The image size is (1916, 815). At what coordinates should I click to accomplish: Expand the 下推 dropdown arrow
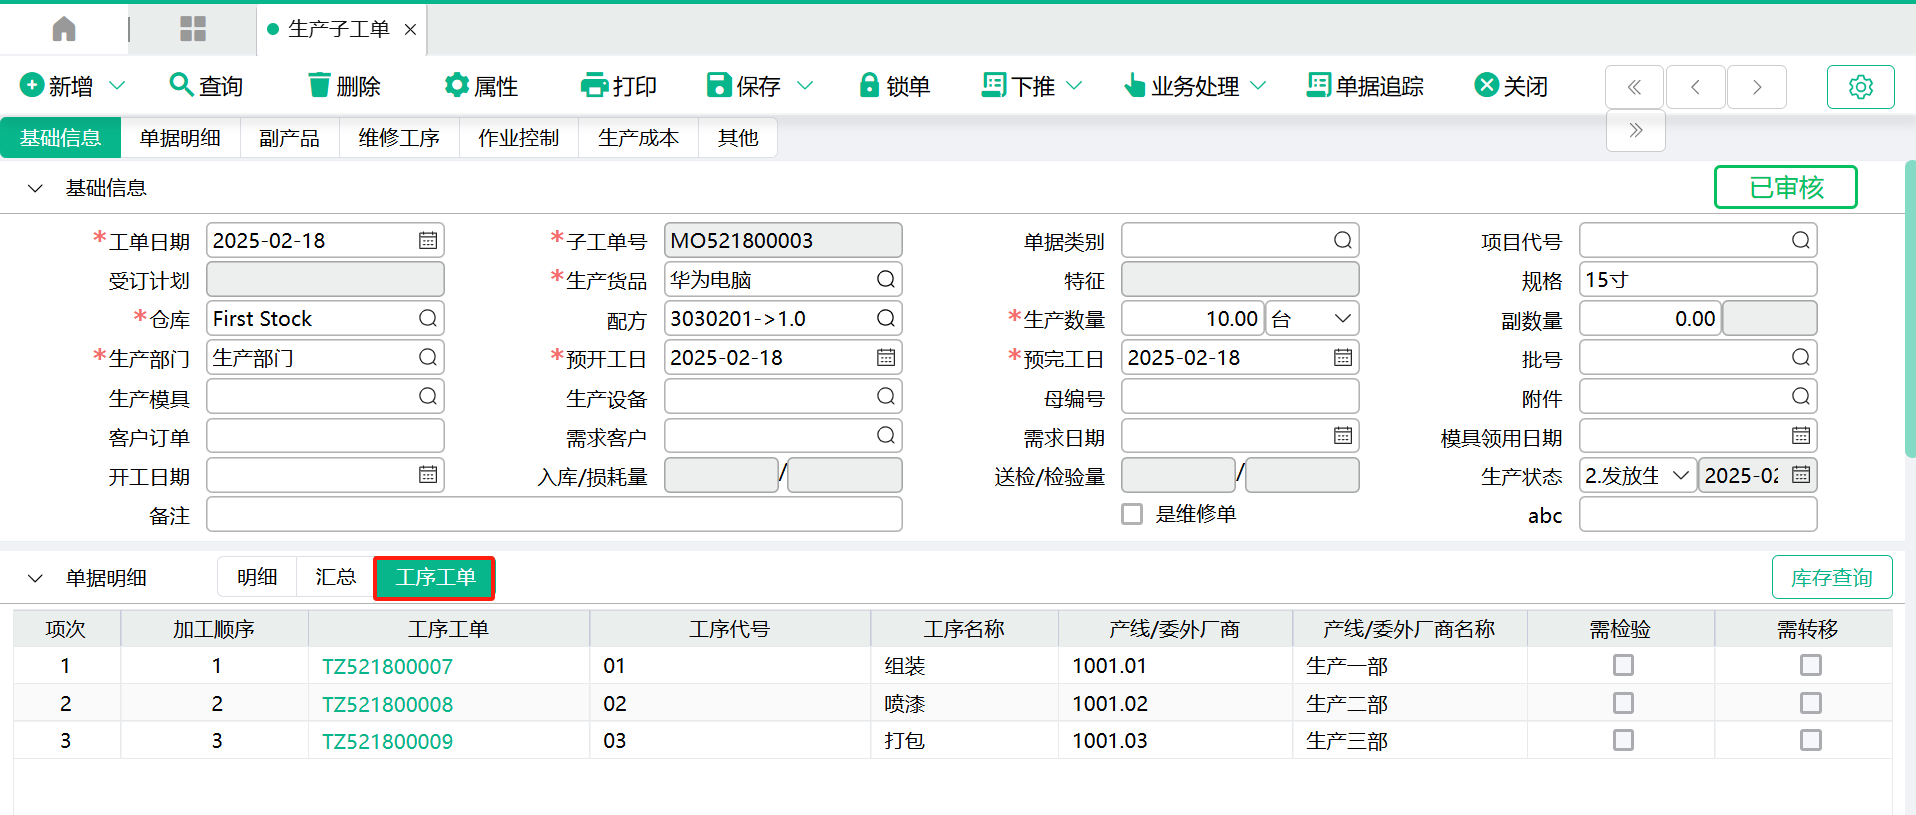(x=1074, y=86)
